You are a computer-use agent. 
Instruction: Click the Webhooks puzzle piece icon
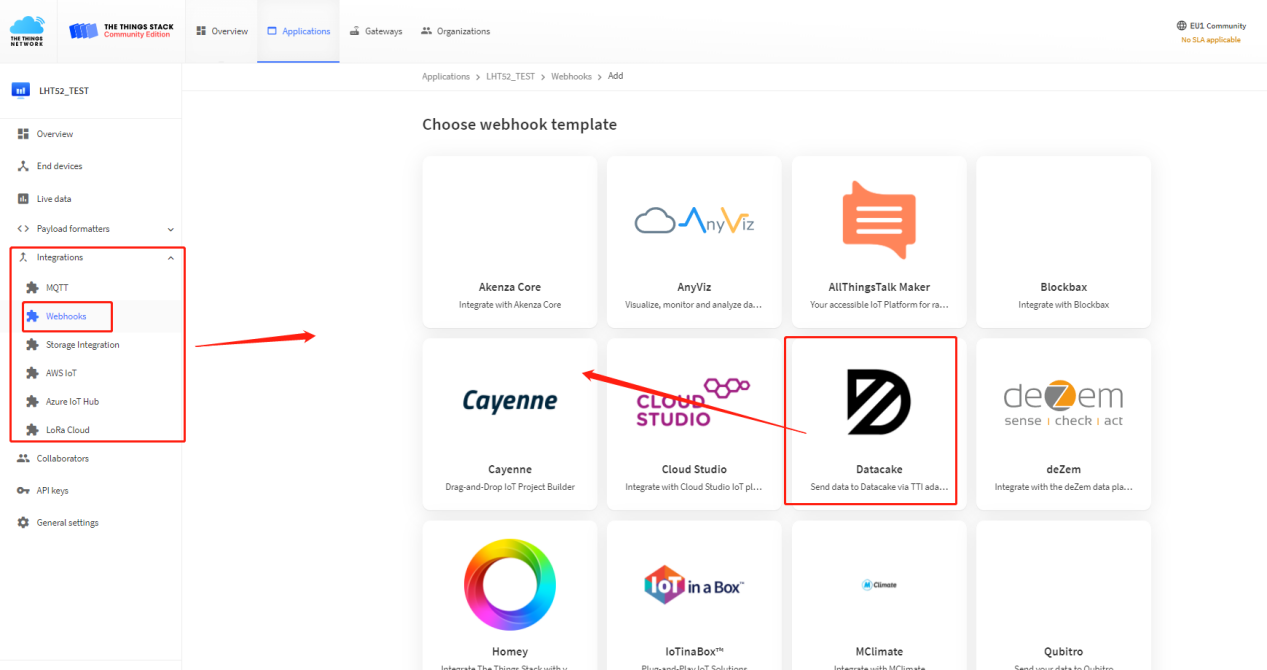point(32,316)
